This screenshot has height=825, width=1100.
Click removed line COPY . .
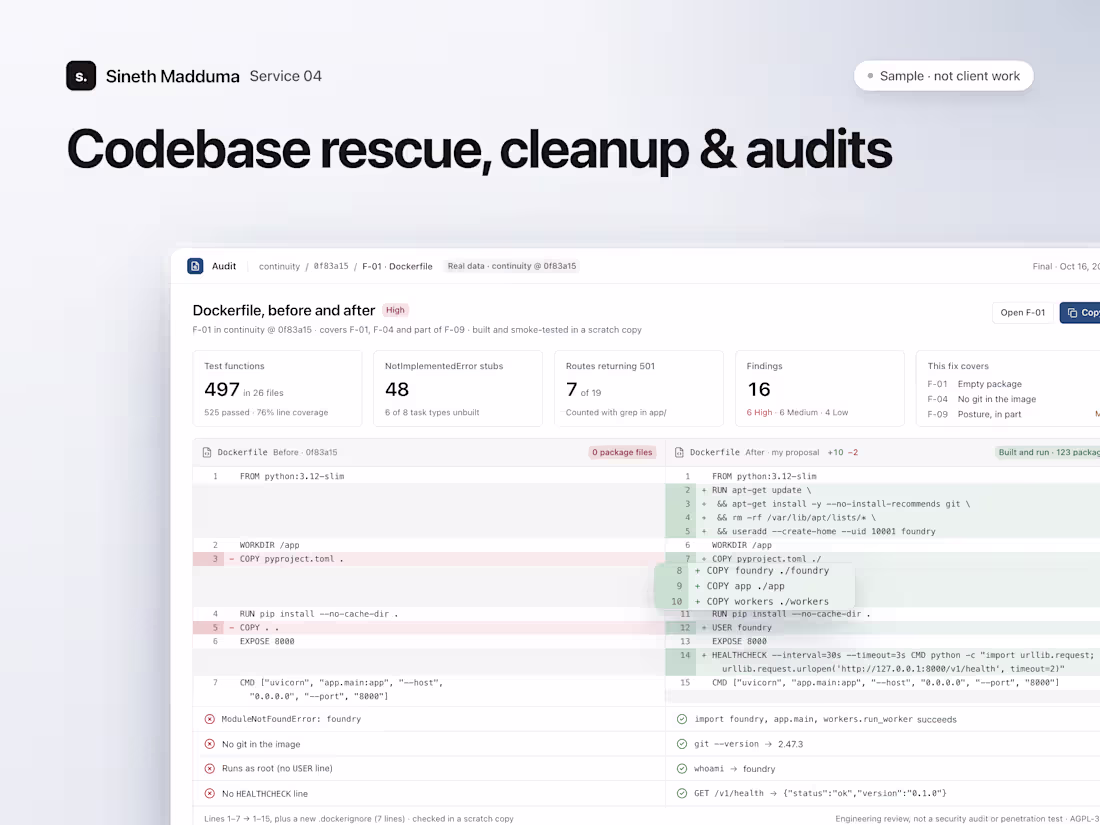tap(429, 628)
